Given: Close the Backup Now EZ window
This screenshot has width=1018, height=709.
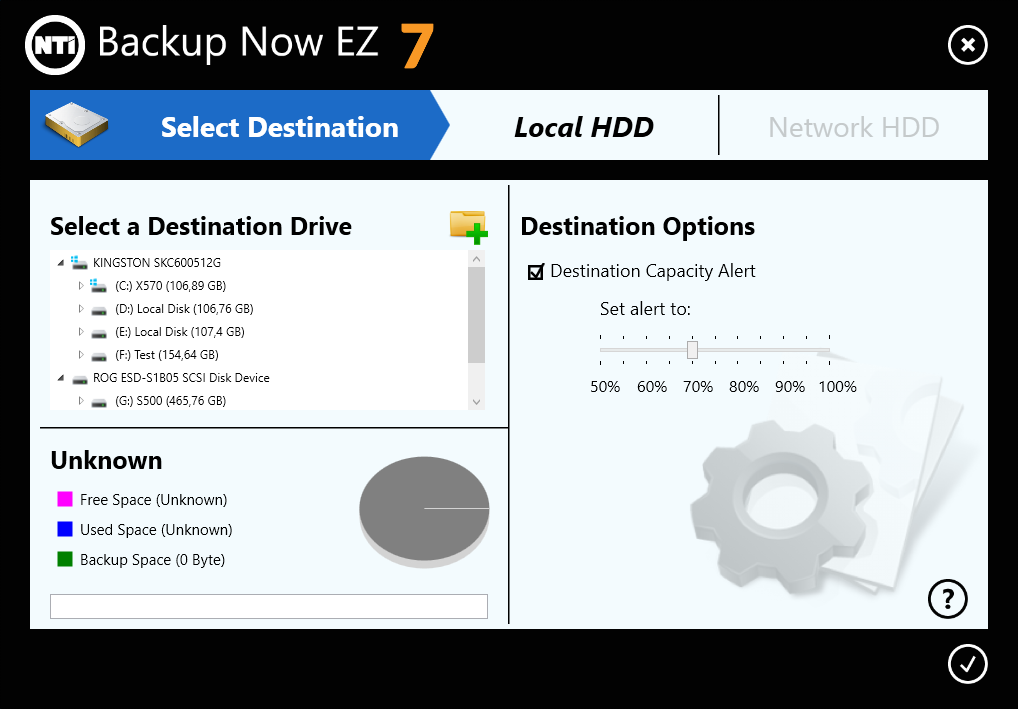Looking at the screenshot, I should pyautogui.click(x=967, y=44).
